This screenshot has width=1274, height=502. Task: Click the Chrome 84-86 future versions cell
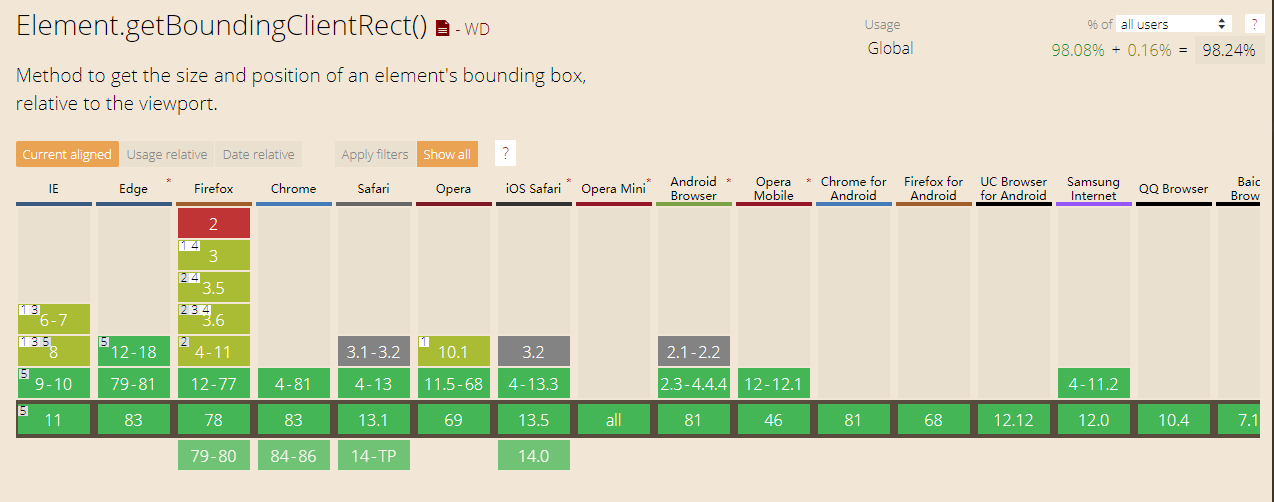(x=293, y=456)
